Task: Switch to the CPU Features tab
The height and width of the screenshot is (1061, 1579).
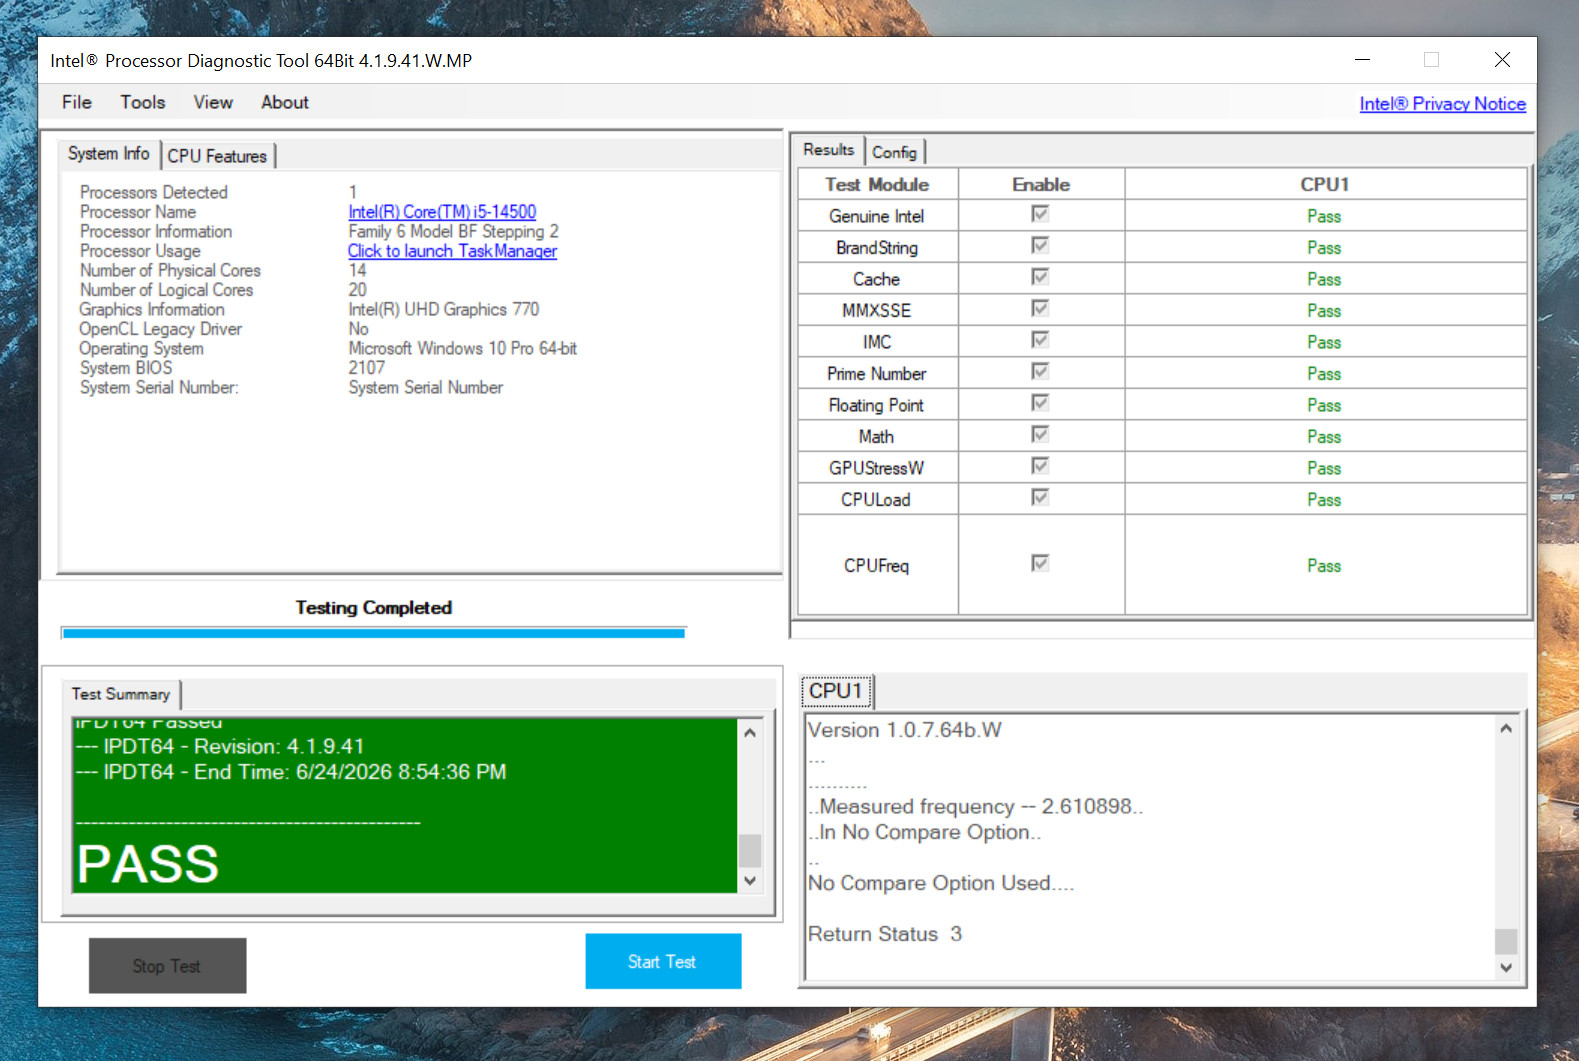Action: click(217, 156)
